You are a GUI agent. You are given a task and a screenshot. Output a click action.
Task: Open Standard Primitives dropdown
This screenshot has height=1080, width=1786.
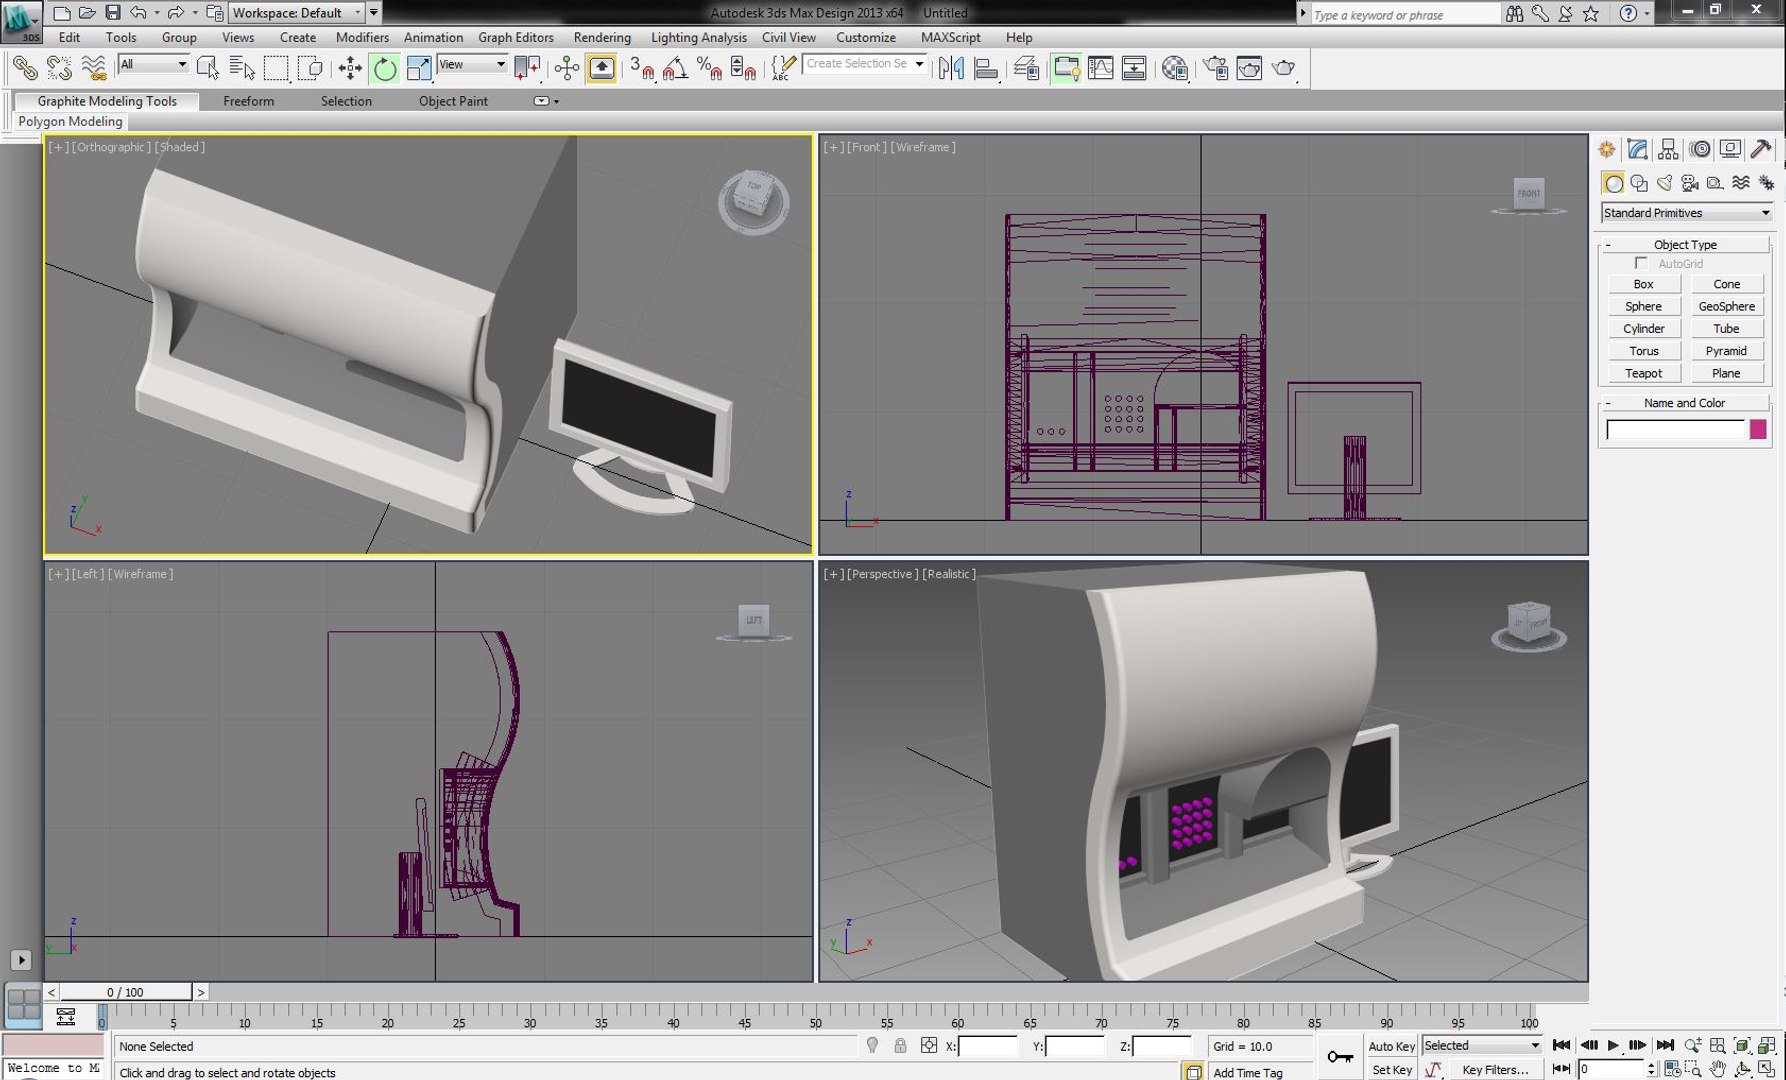coord(1686,213)
